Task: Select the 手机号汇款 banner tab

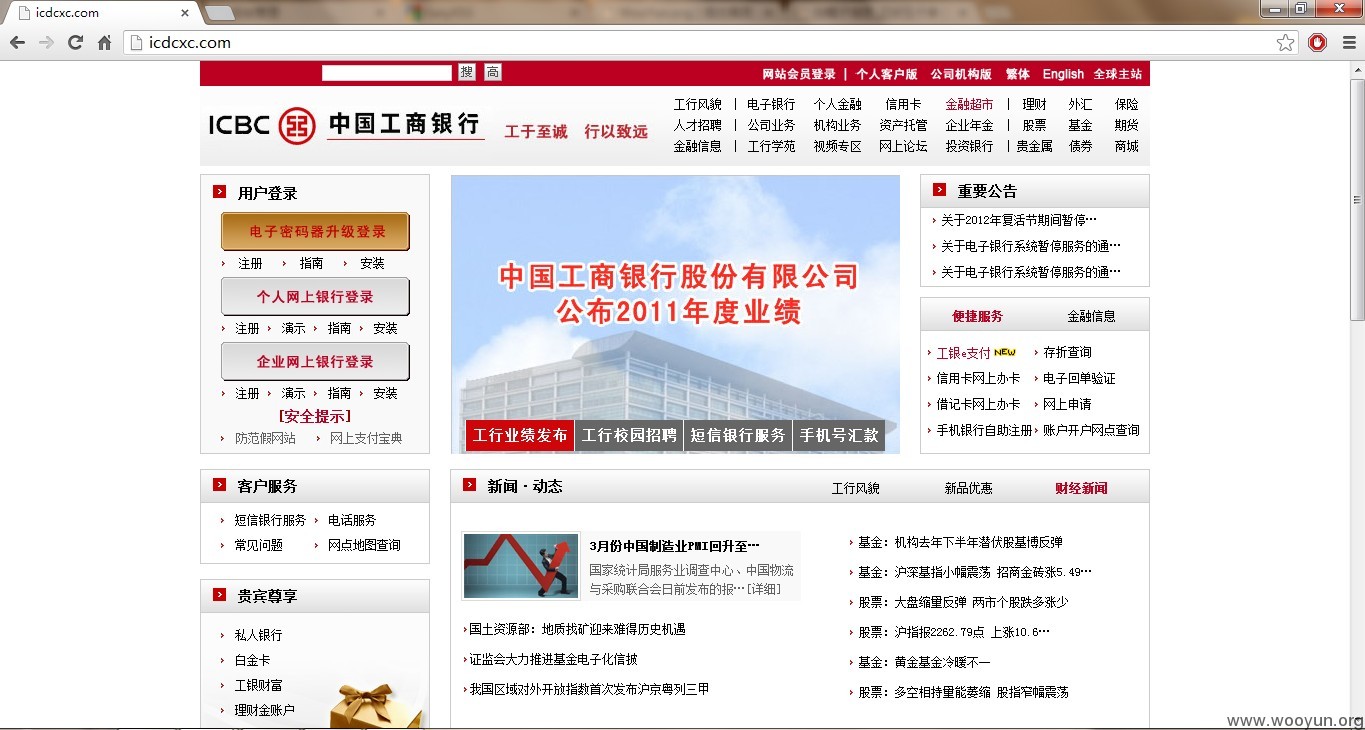Action: (839, 435)
